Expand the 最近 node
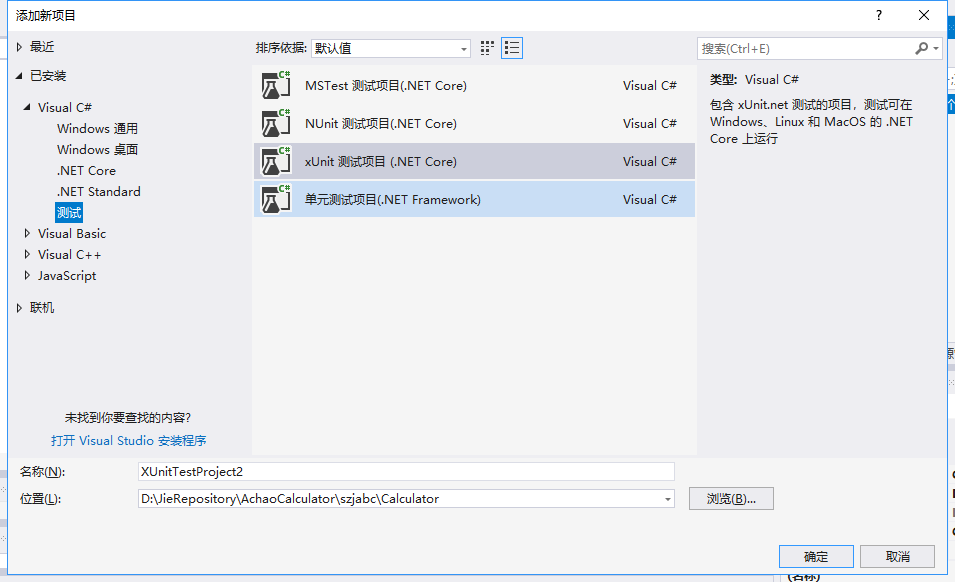955x582 pixels. coord(19,47)
